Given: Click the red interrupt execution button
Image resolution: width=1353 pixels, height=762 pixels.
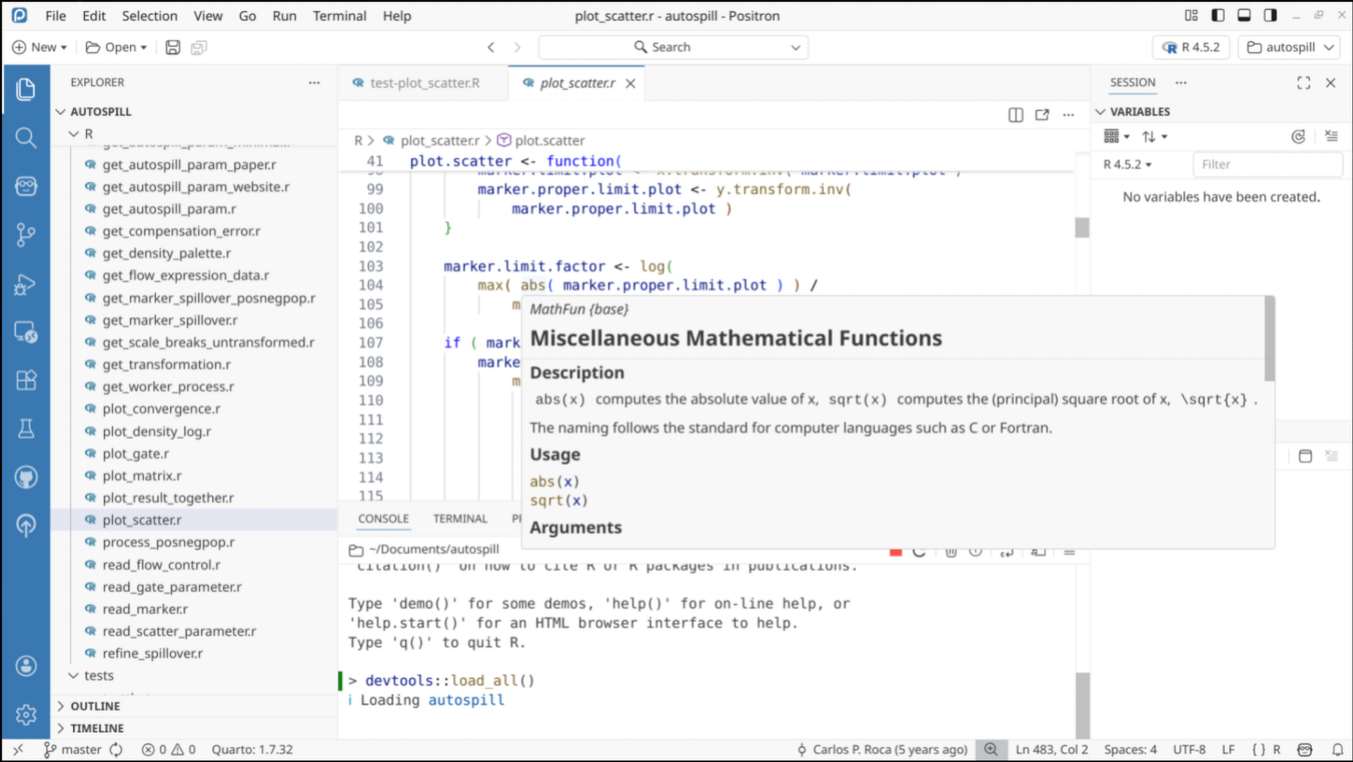Looking at the screenshot, I should (x=896, y=551).
